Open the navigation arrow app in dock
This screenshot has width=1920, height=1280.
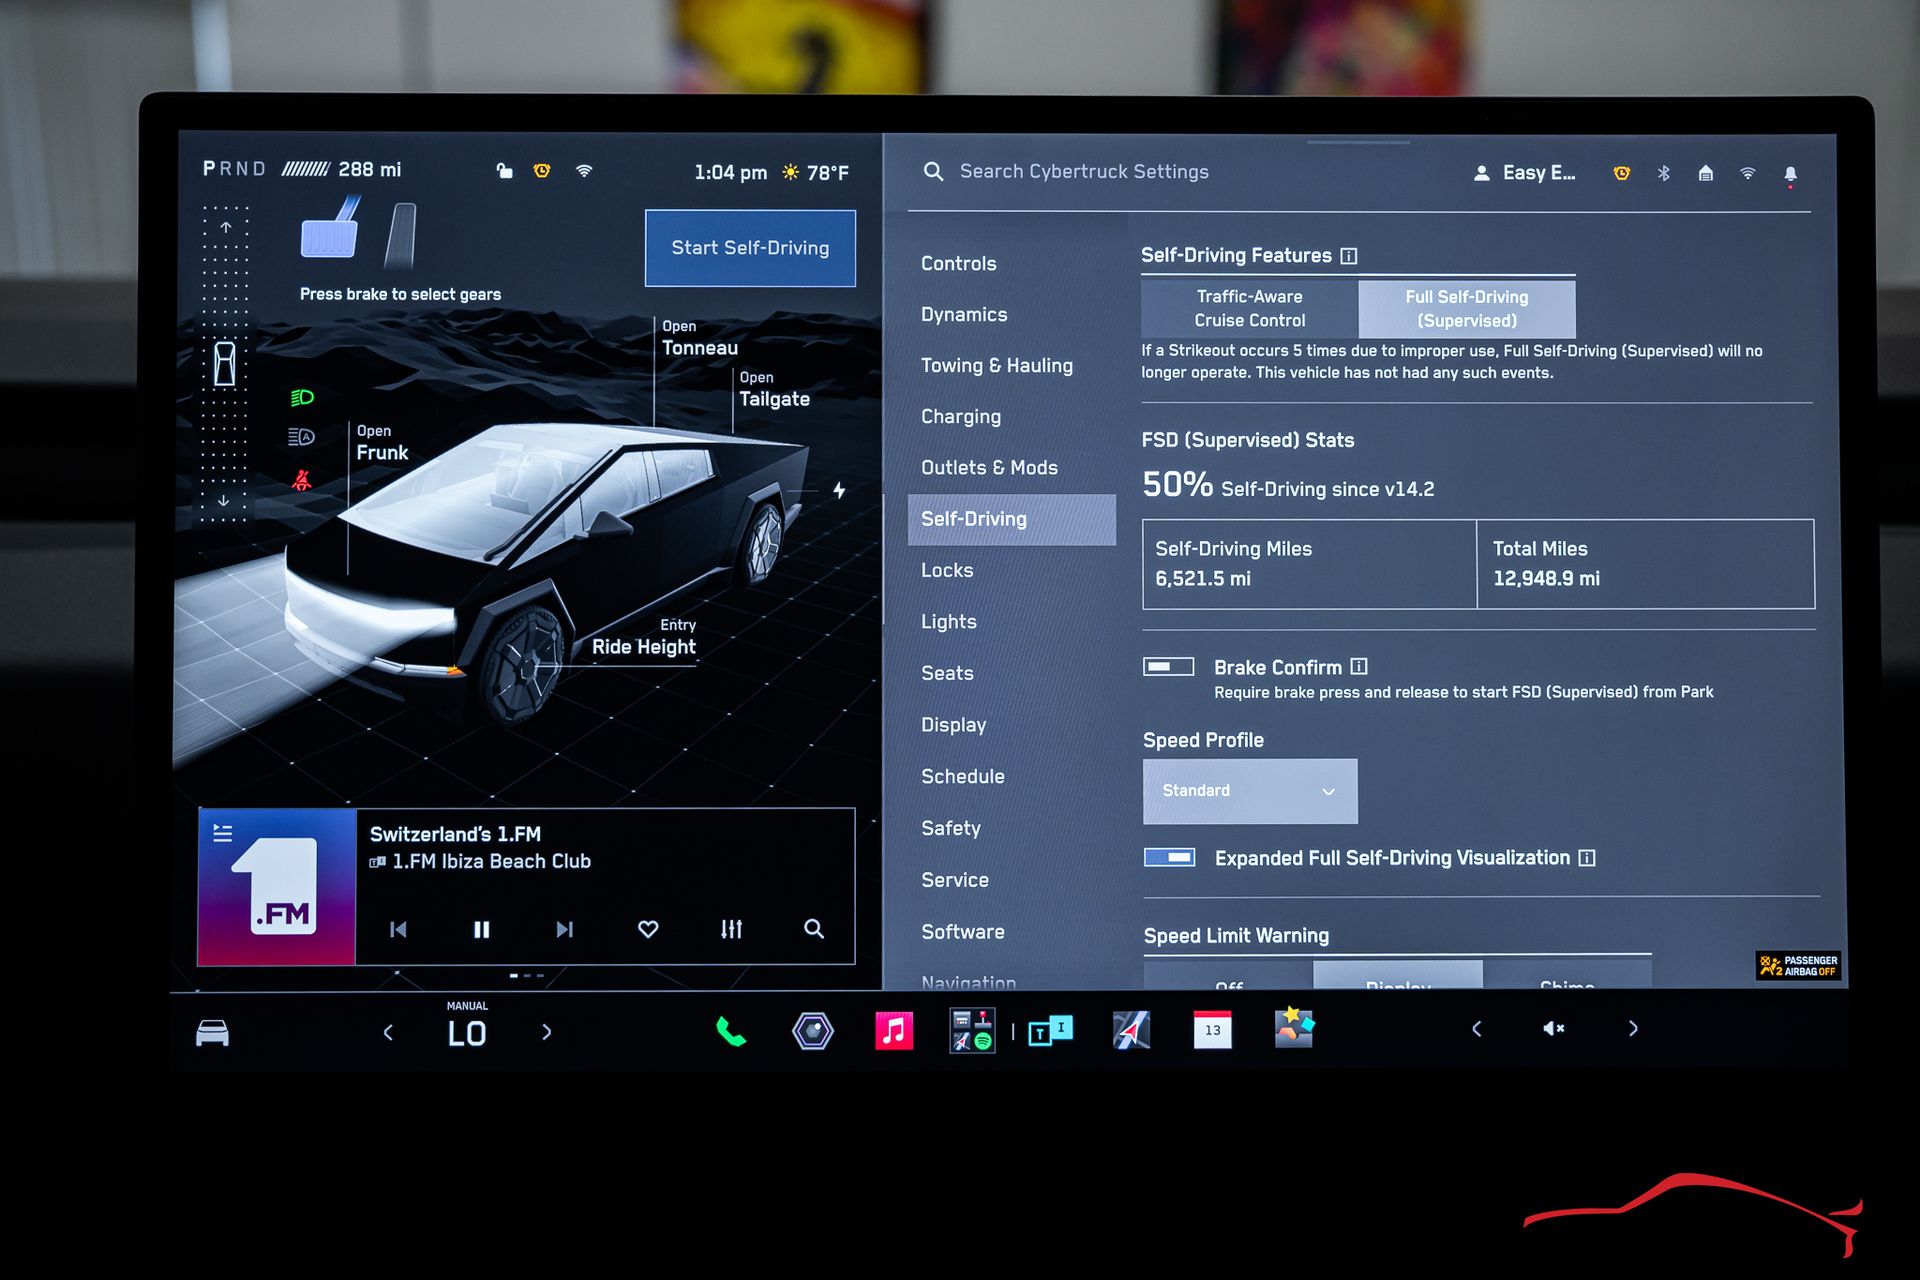1132,1030
